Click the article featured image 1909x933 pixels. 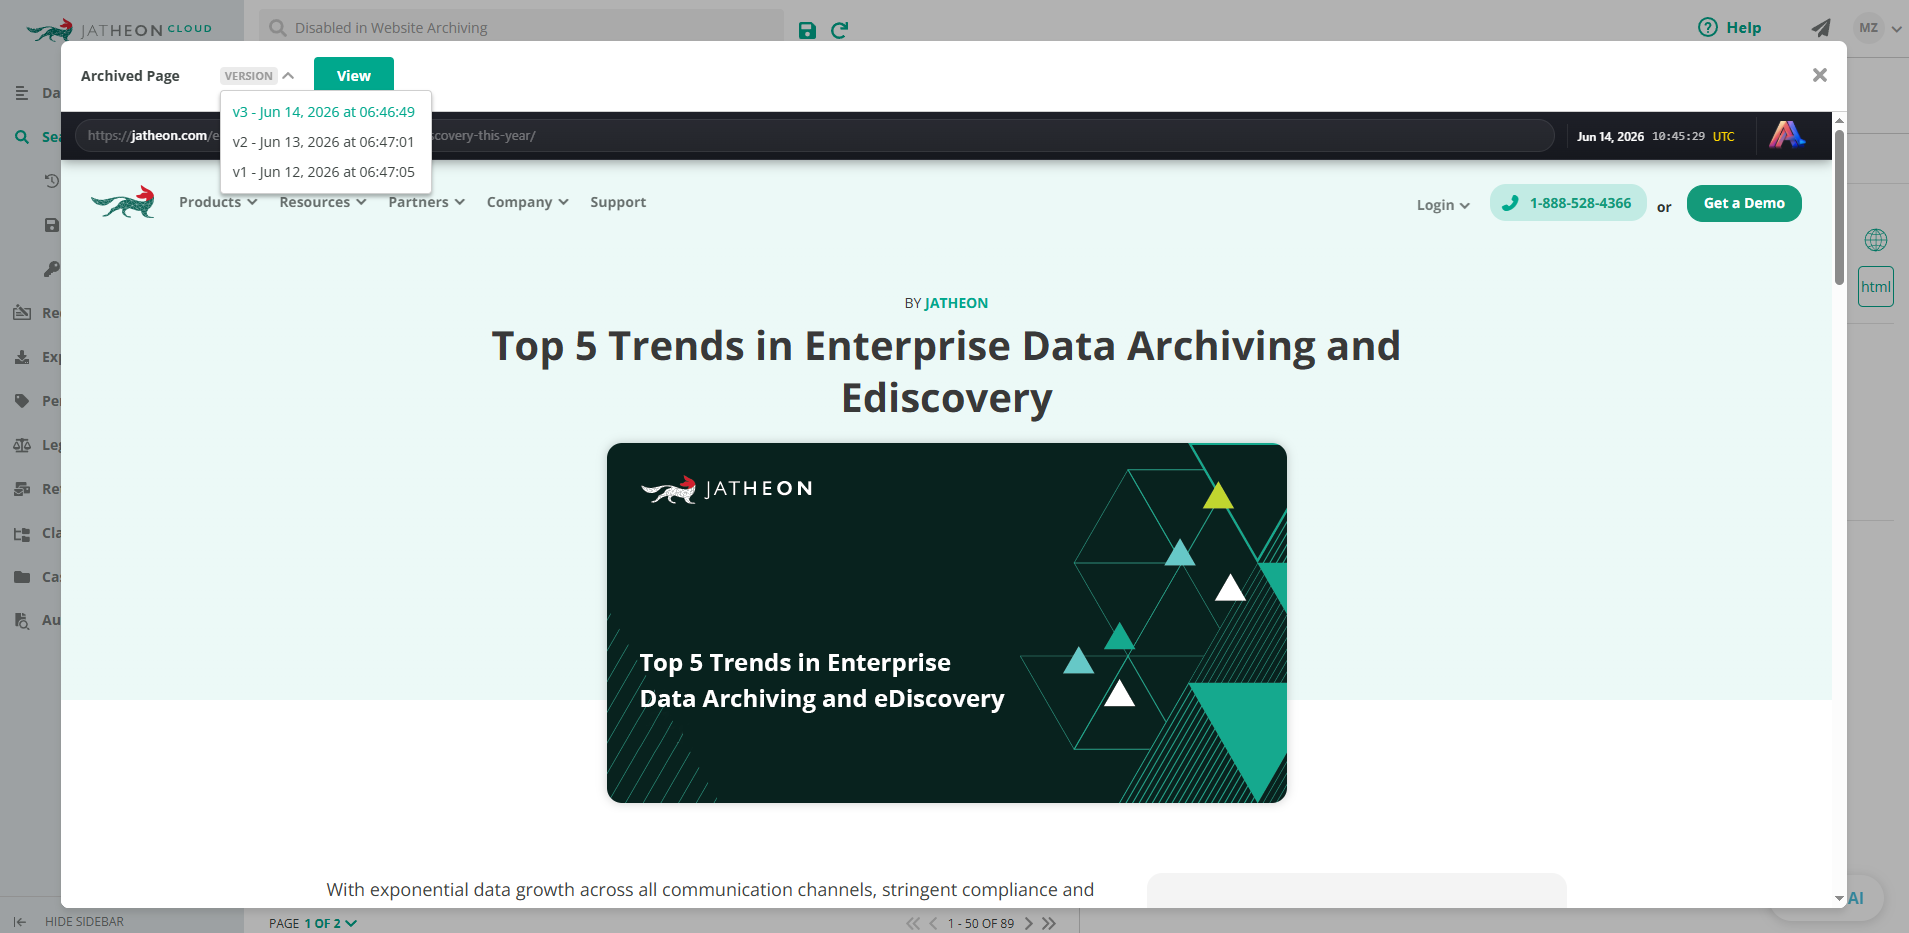tap(947, 623)
